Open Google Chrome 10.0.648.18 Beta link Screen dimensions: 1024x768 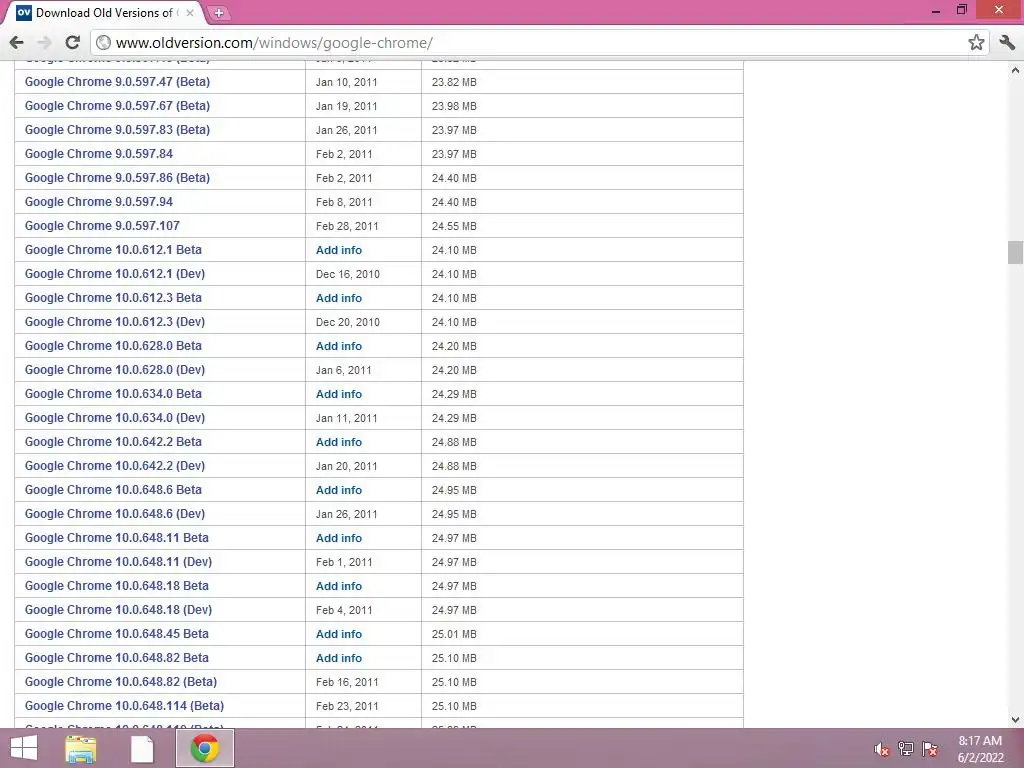click(117, 586)
